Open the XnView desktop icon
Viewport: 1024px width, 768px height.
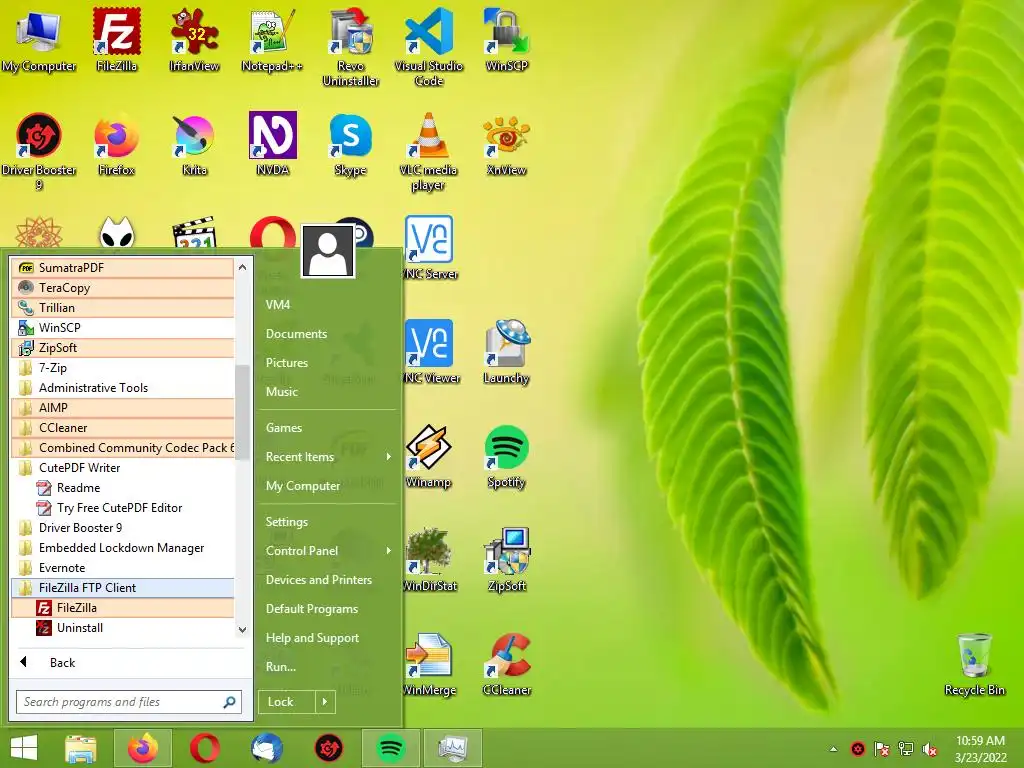507,144
